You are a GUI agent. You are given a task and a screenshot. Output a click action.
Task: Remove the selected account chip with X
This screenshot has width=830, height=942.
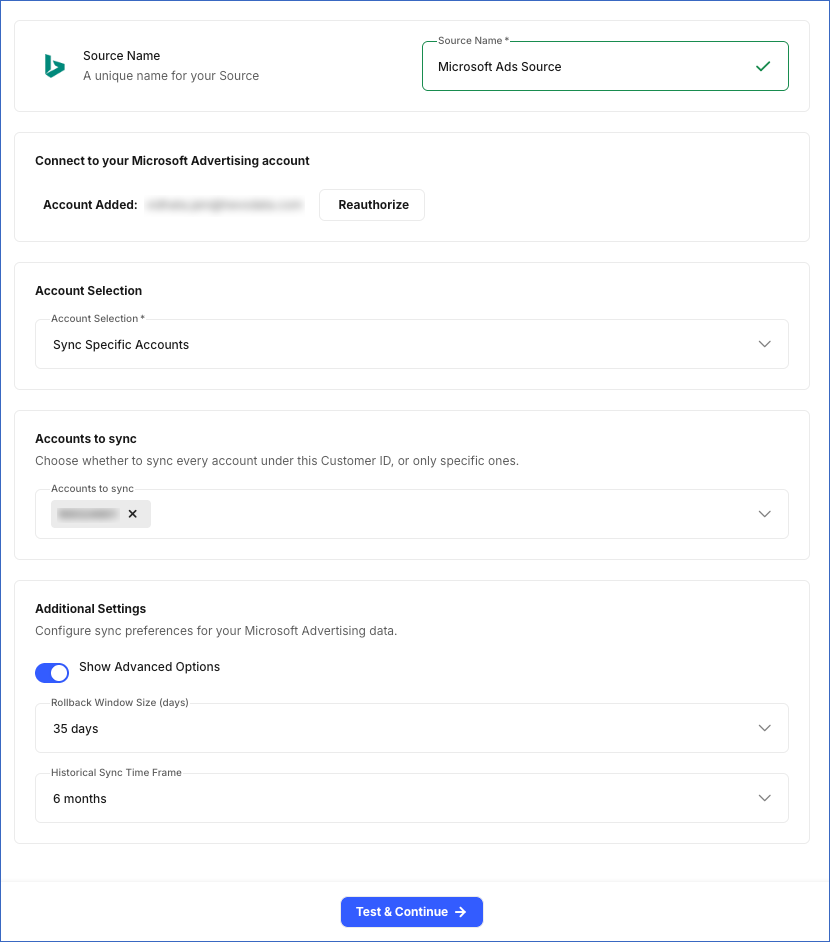pyautogui.click(x=133, y=514)
